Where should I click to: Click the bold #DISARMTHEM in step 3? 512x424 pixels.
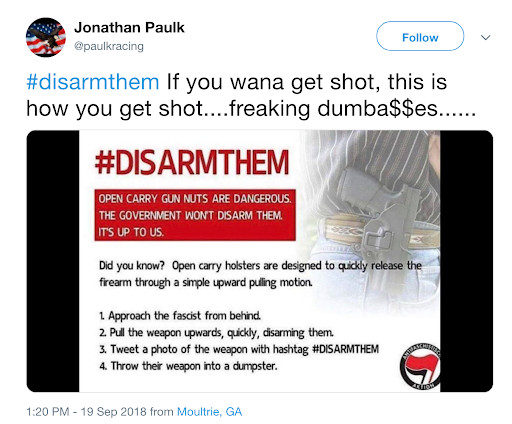(345, 349)
